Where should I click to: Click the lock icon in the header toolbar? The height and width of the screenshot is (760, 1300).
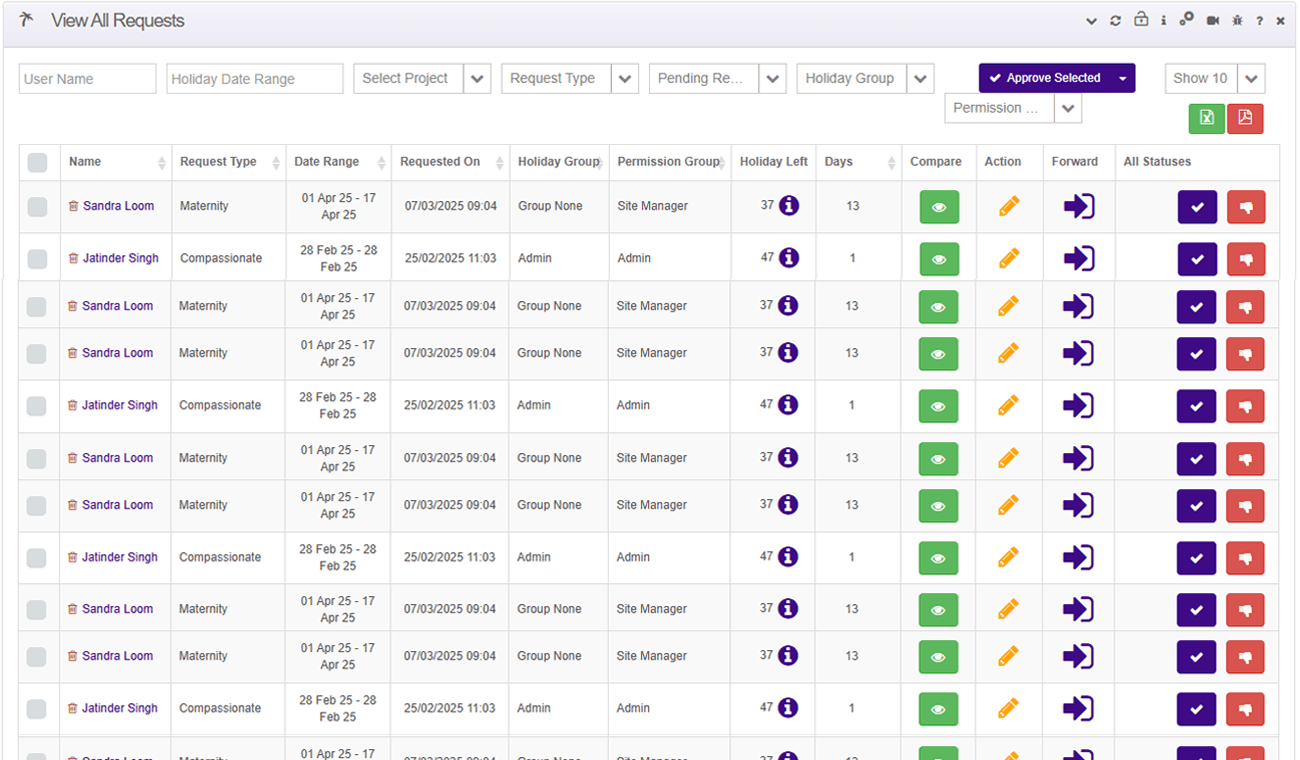click(1141, 20)
